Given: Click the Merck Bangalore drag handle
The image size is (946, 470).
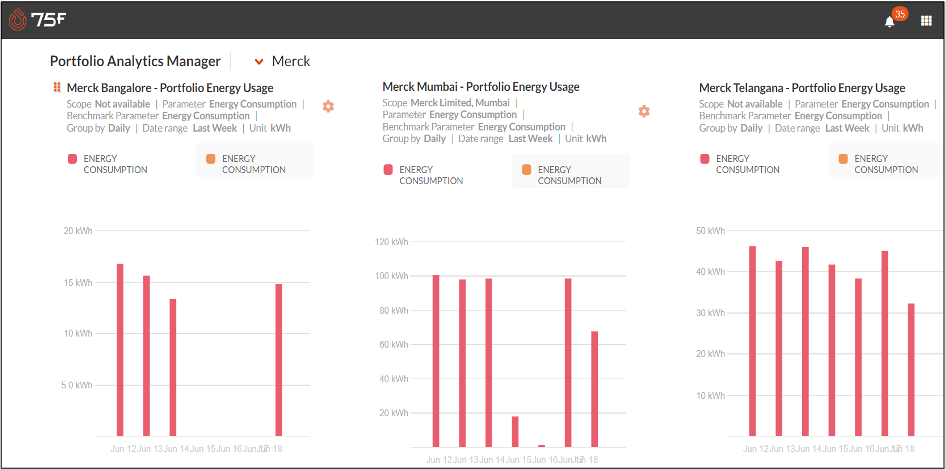Looking at the screenshot, I should (x=57, y=88).
